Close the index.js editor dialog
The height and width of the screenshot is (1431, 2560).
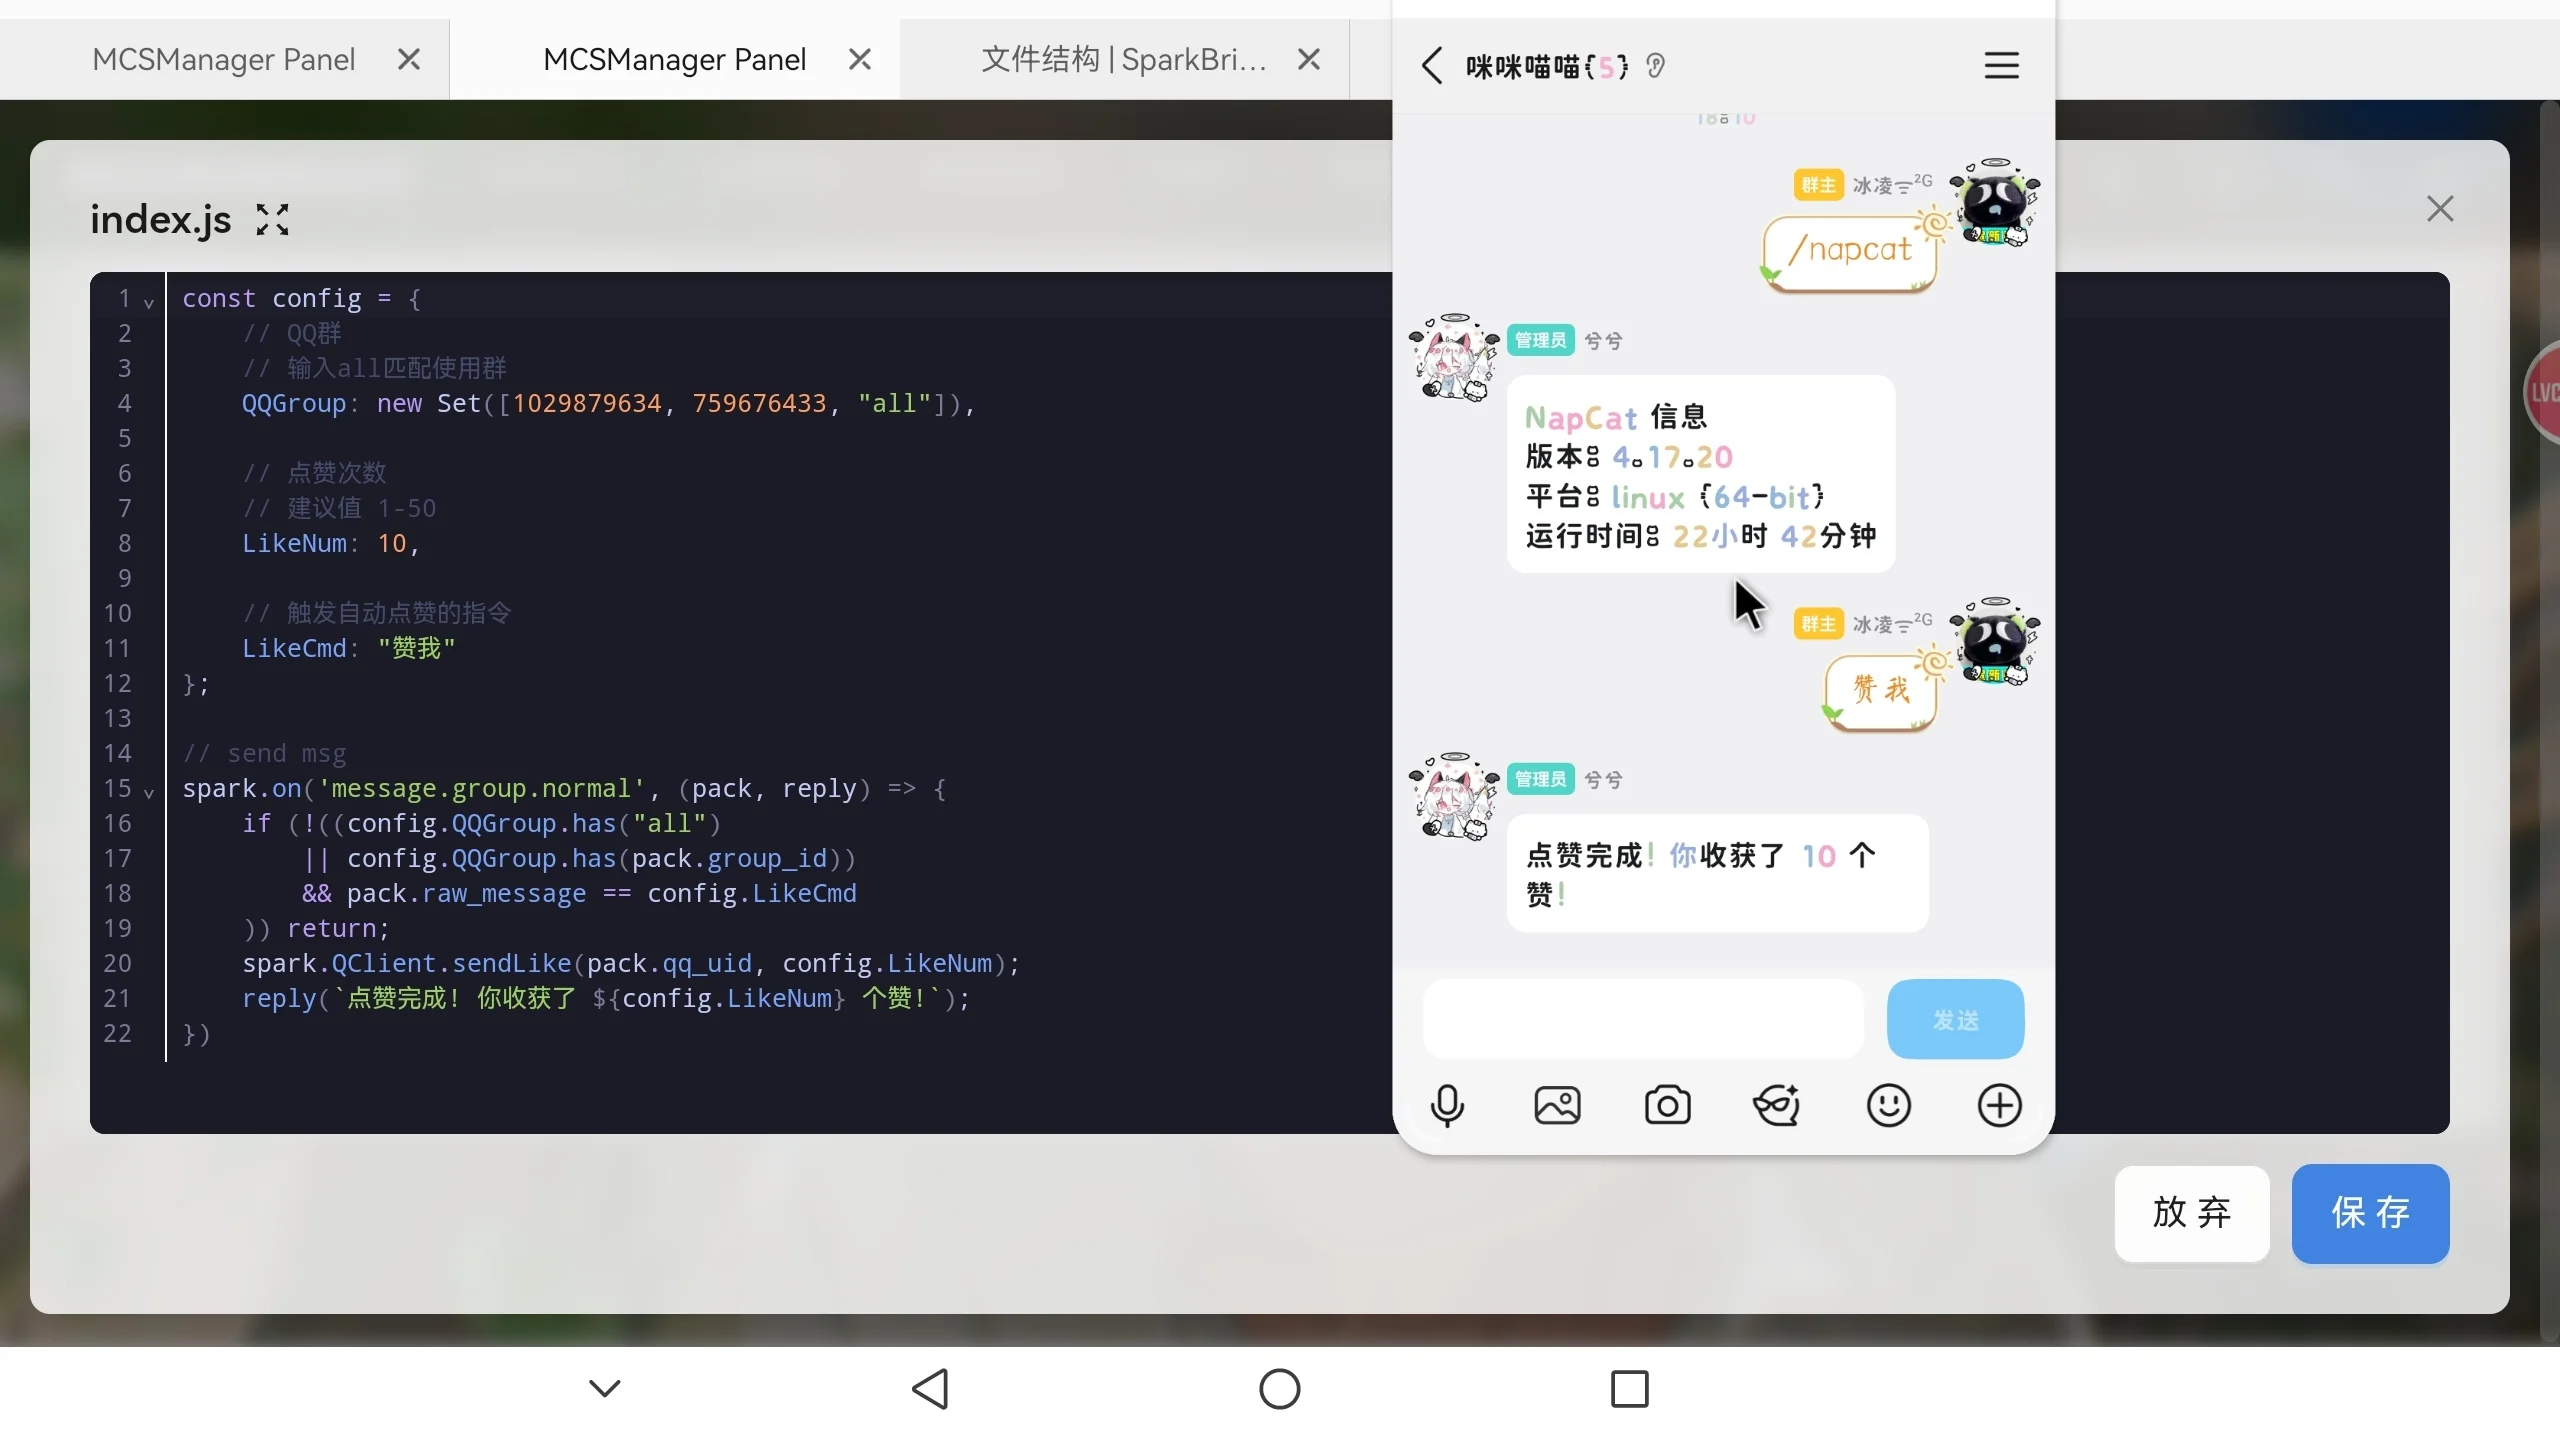point(2440,209)
